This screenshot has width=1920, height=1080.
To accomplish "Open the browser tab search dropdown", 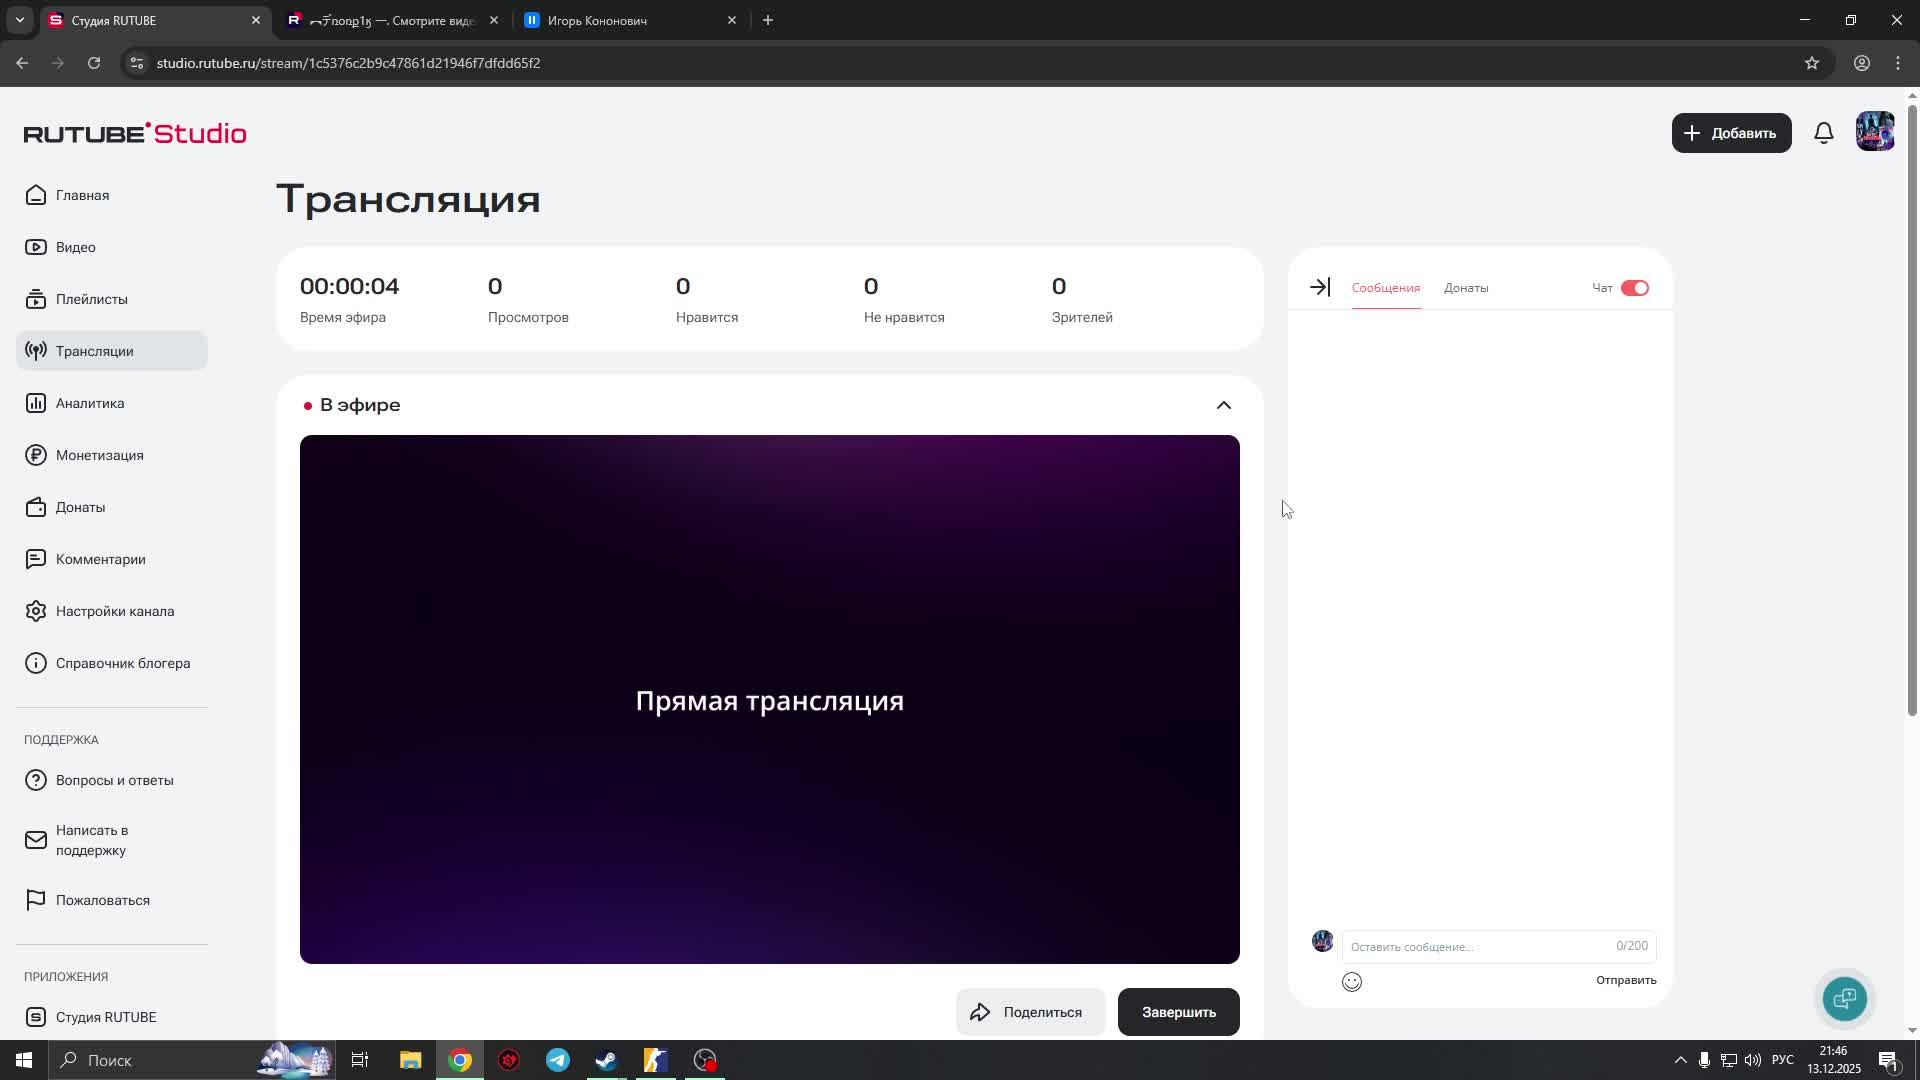I will pos(18,19).
